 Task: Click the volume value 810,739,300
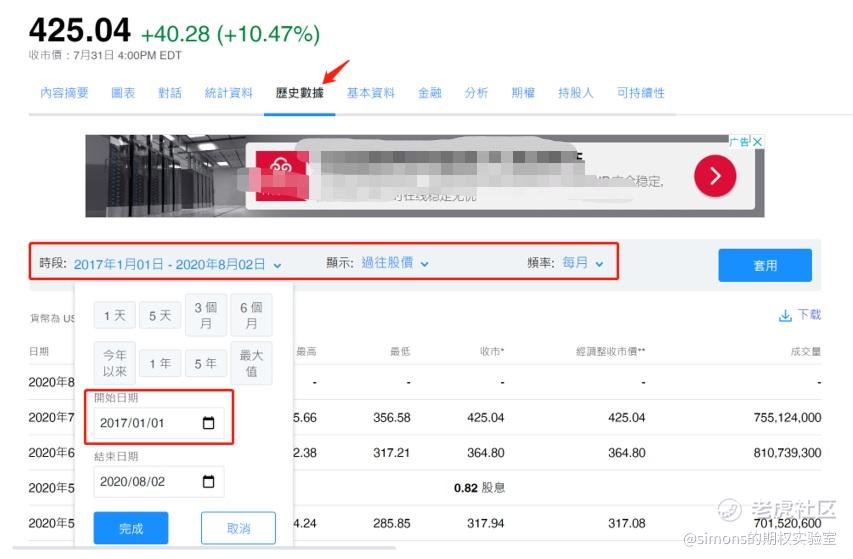(787, 452)
